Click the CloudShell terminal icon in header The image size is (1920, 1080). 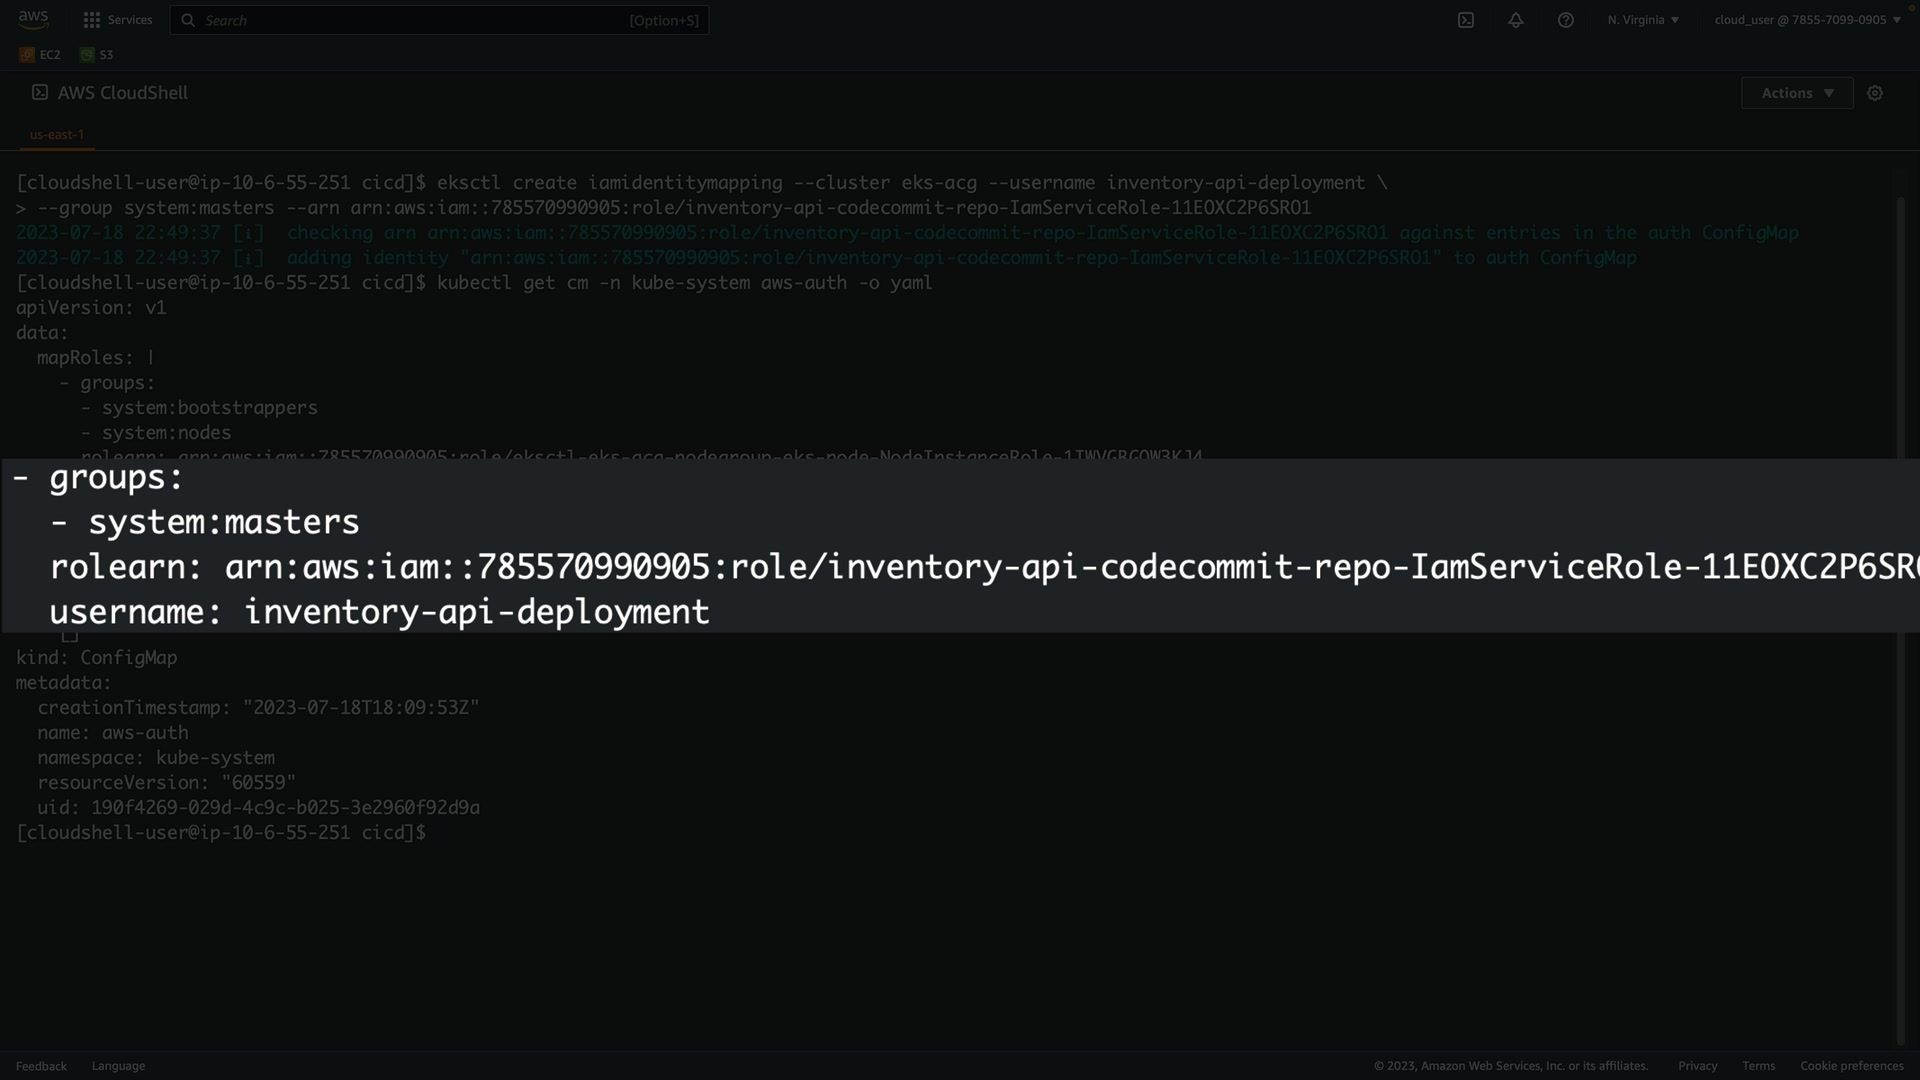coord(1466,20)
